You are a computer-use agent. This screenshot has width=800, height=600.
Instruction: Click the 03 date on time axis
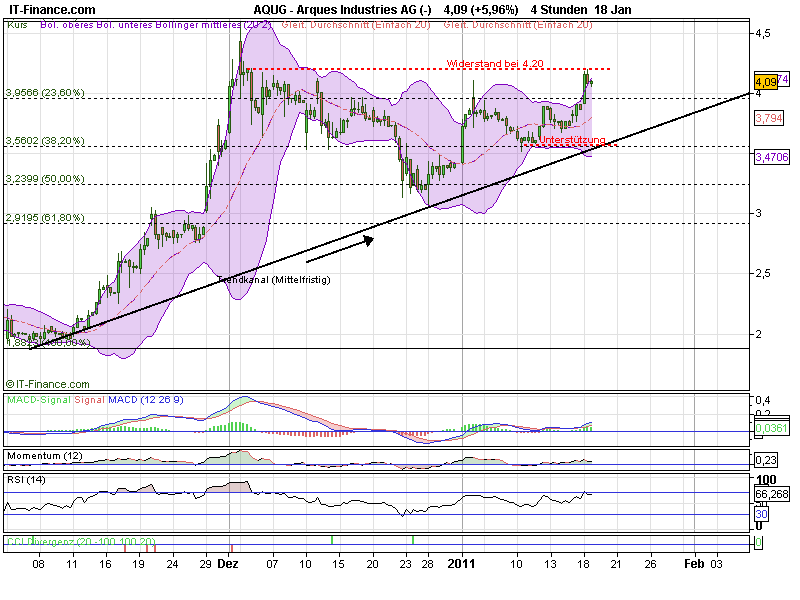click(716, 564)
